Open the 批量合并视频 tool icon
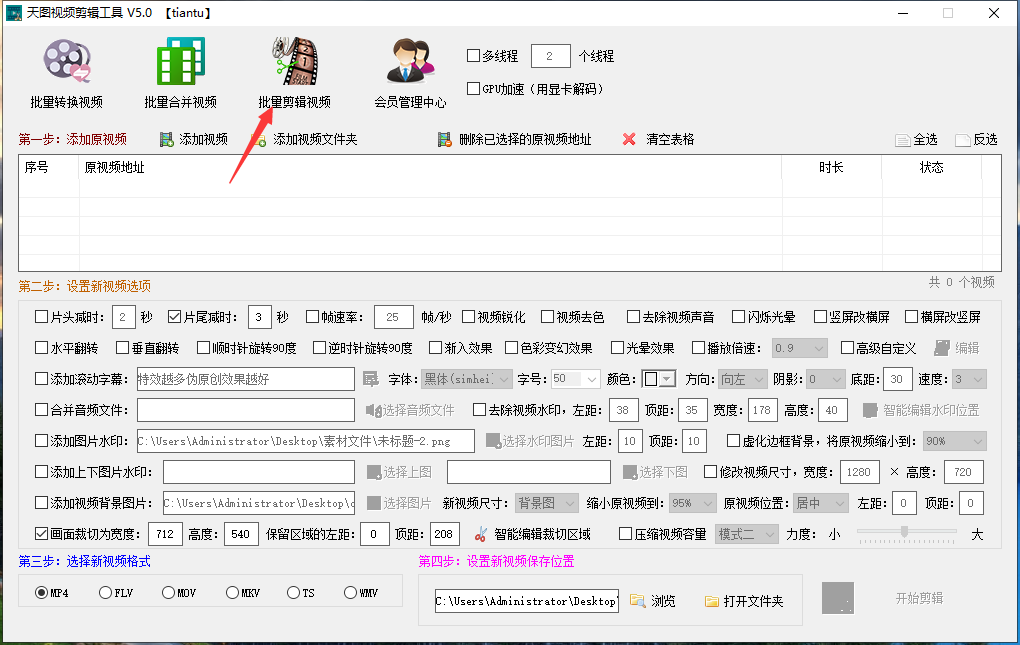Screen dimensions: 1020x645 point(181,62)
